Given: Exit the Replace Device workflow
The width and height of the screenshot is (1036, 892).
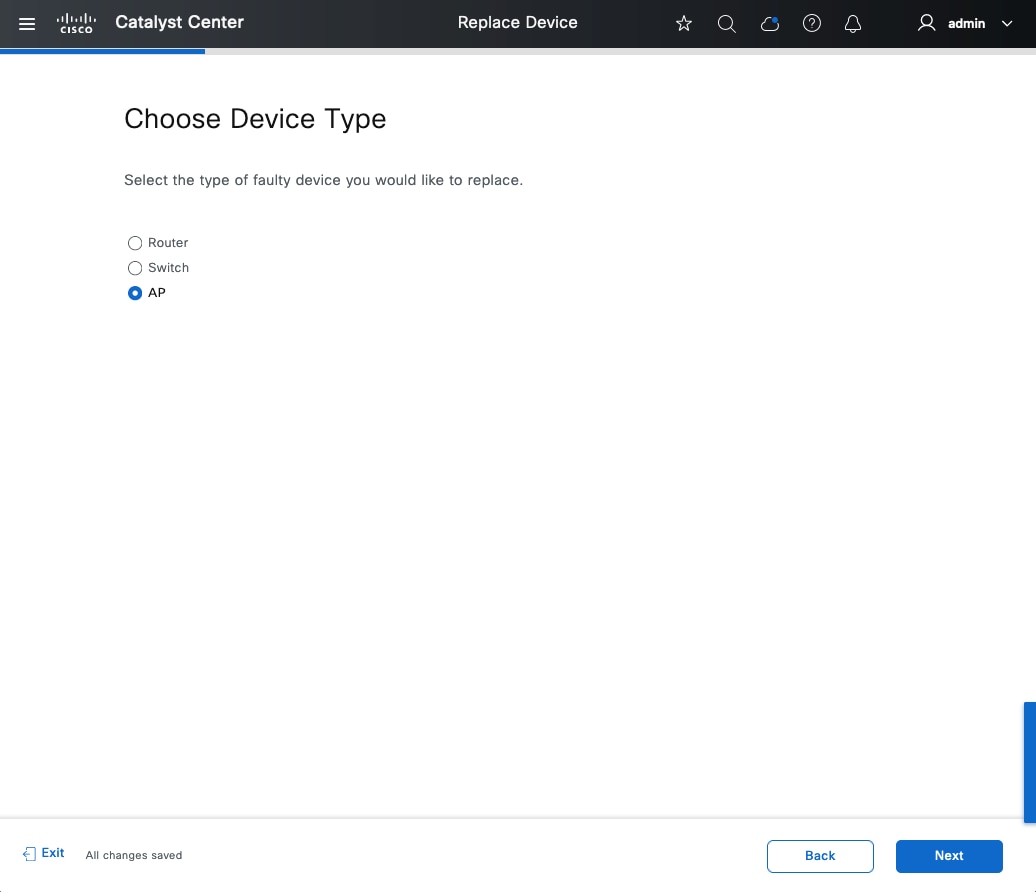Looking at the screenshot, I should click(x=44, y=854).
